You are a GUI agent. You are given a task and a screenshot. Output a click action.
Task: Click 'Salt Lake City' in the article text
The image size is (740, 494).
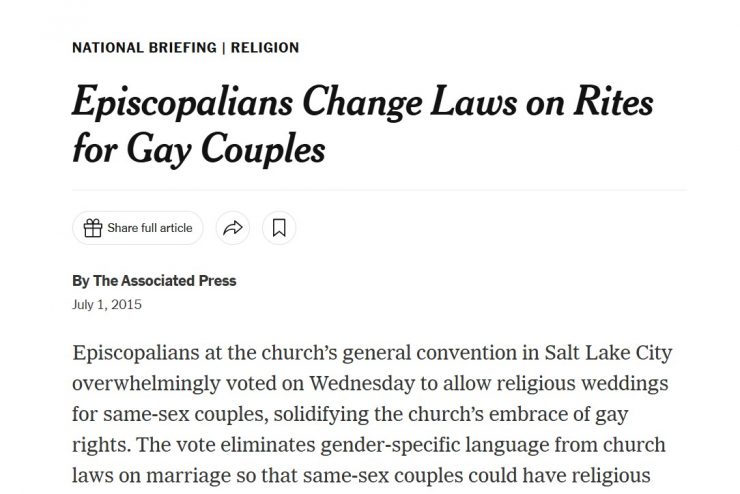(608, 353)
